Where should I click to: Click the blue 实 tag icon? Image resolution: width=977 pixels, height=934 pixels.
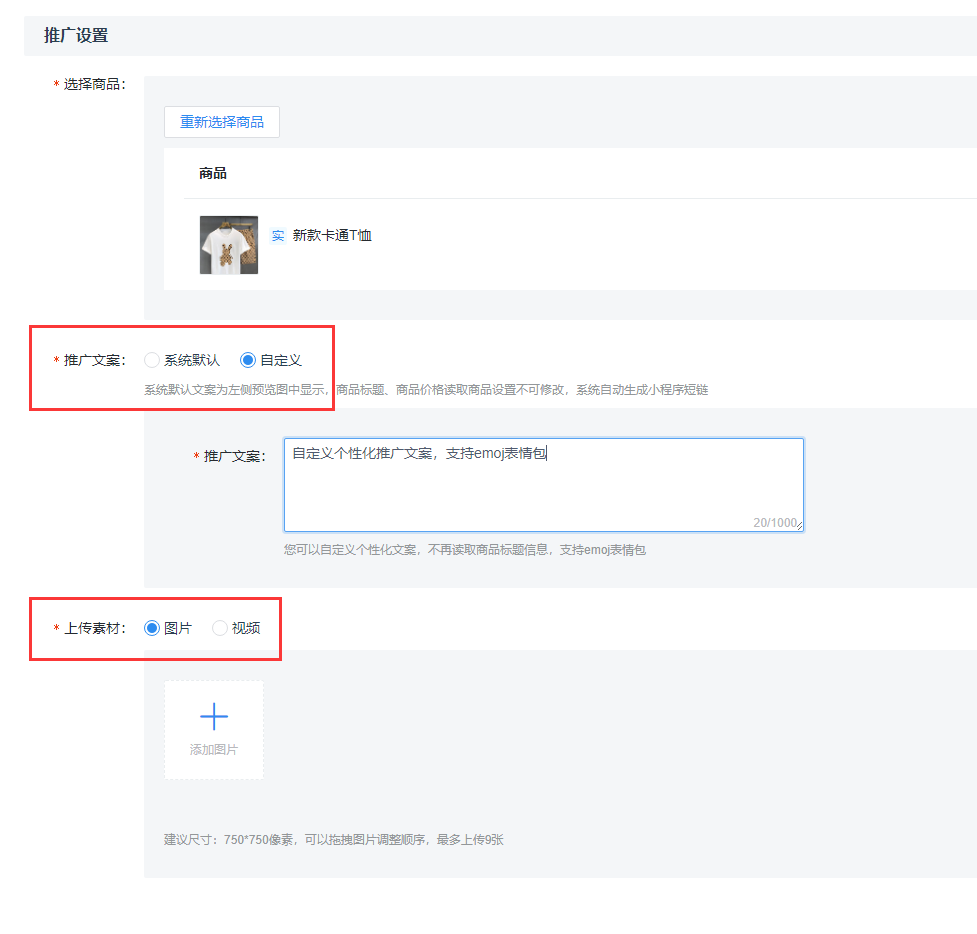coord(278,236)
